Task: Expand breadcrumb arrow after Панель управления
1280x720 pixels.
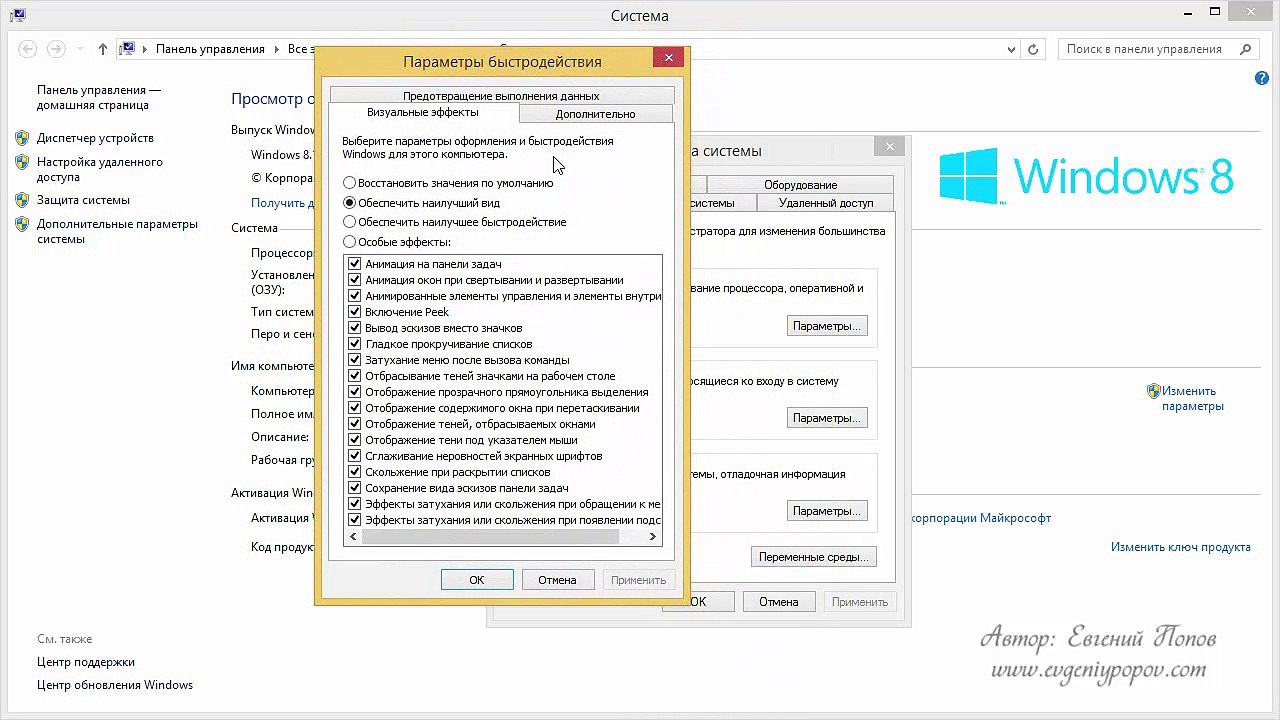Action: pos(276,49)
